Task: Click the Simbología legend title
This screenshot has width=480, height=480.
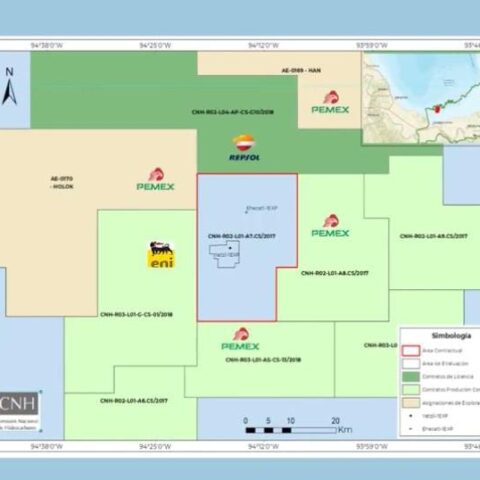Action: 451,336
